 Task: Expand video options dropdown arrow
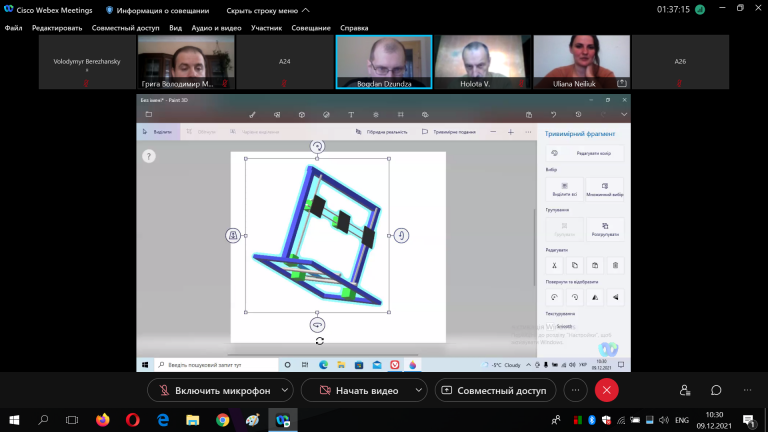[419, 390]
